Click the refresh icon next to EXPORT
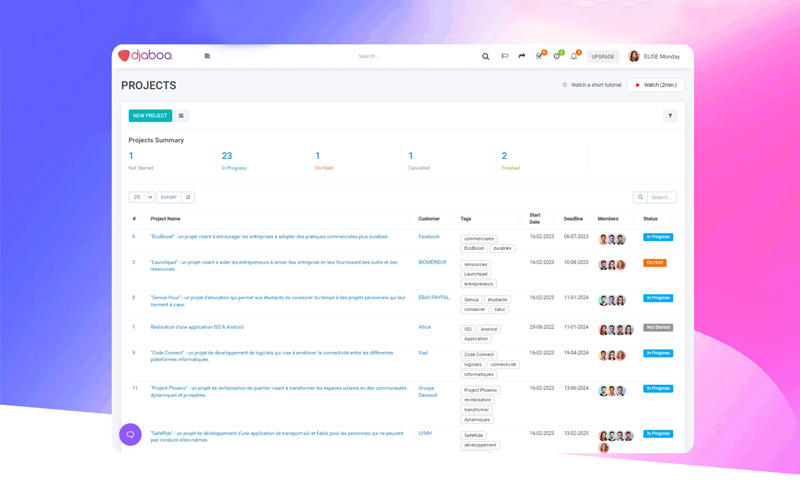 click(x=188, y=197)
